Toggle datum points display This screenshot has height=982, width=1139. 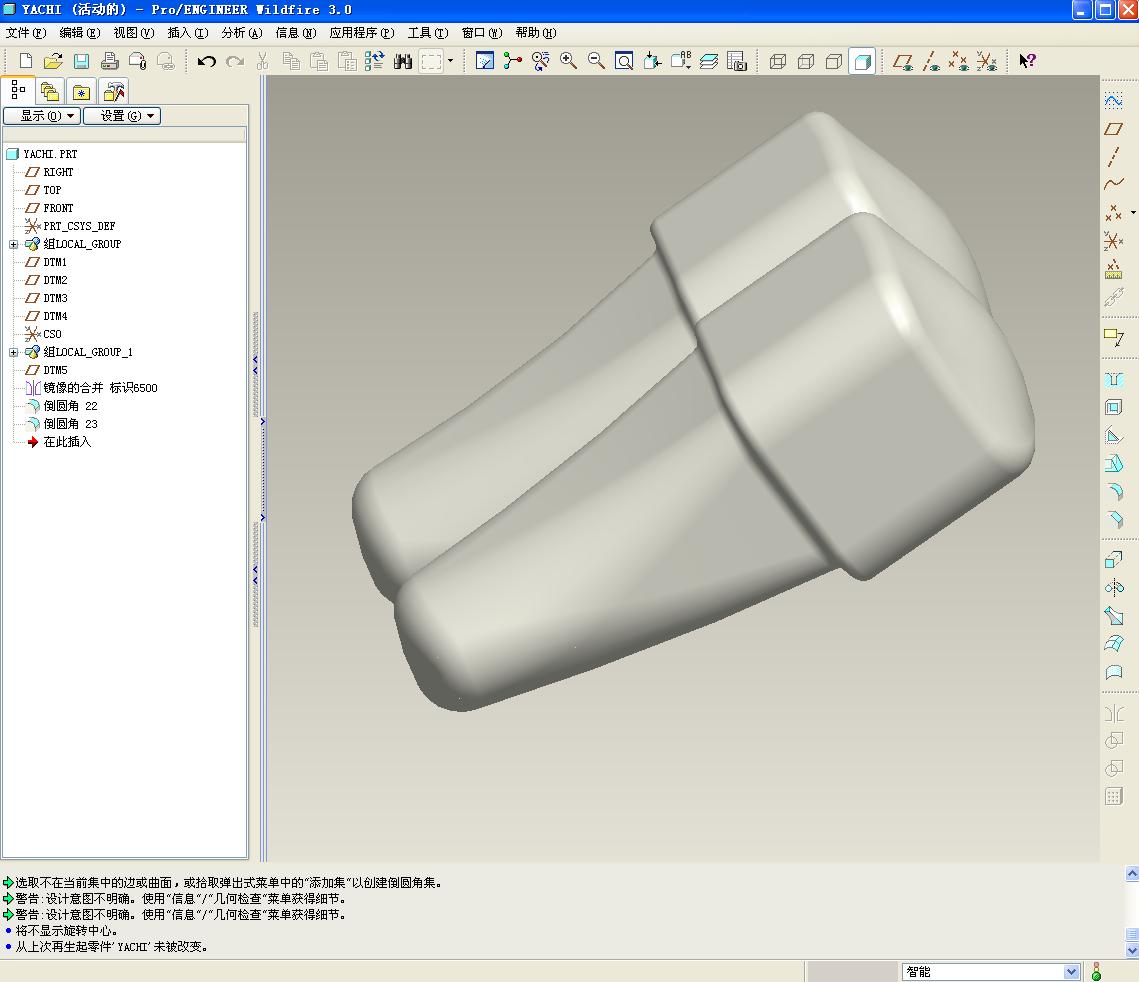coord(958,61)
